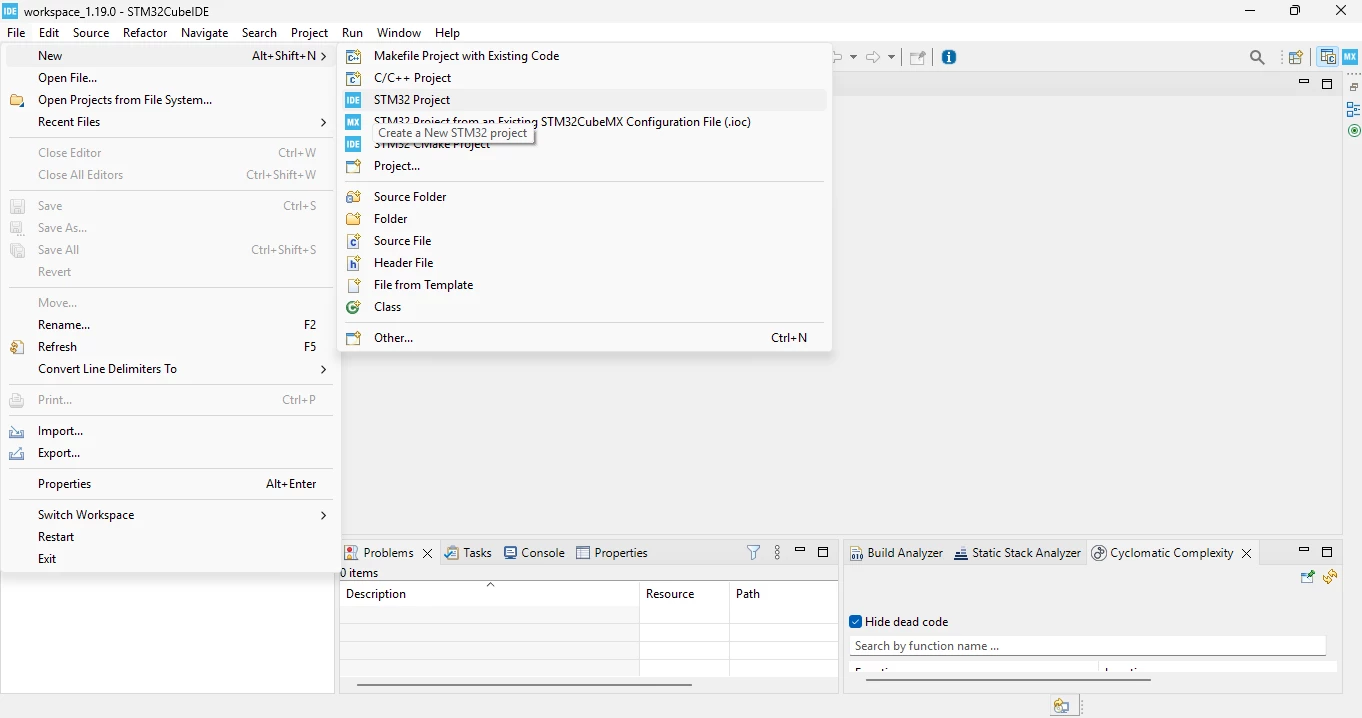Open the Run menu
This screenshot has height=718, width=1362.
[352, 33]
